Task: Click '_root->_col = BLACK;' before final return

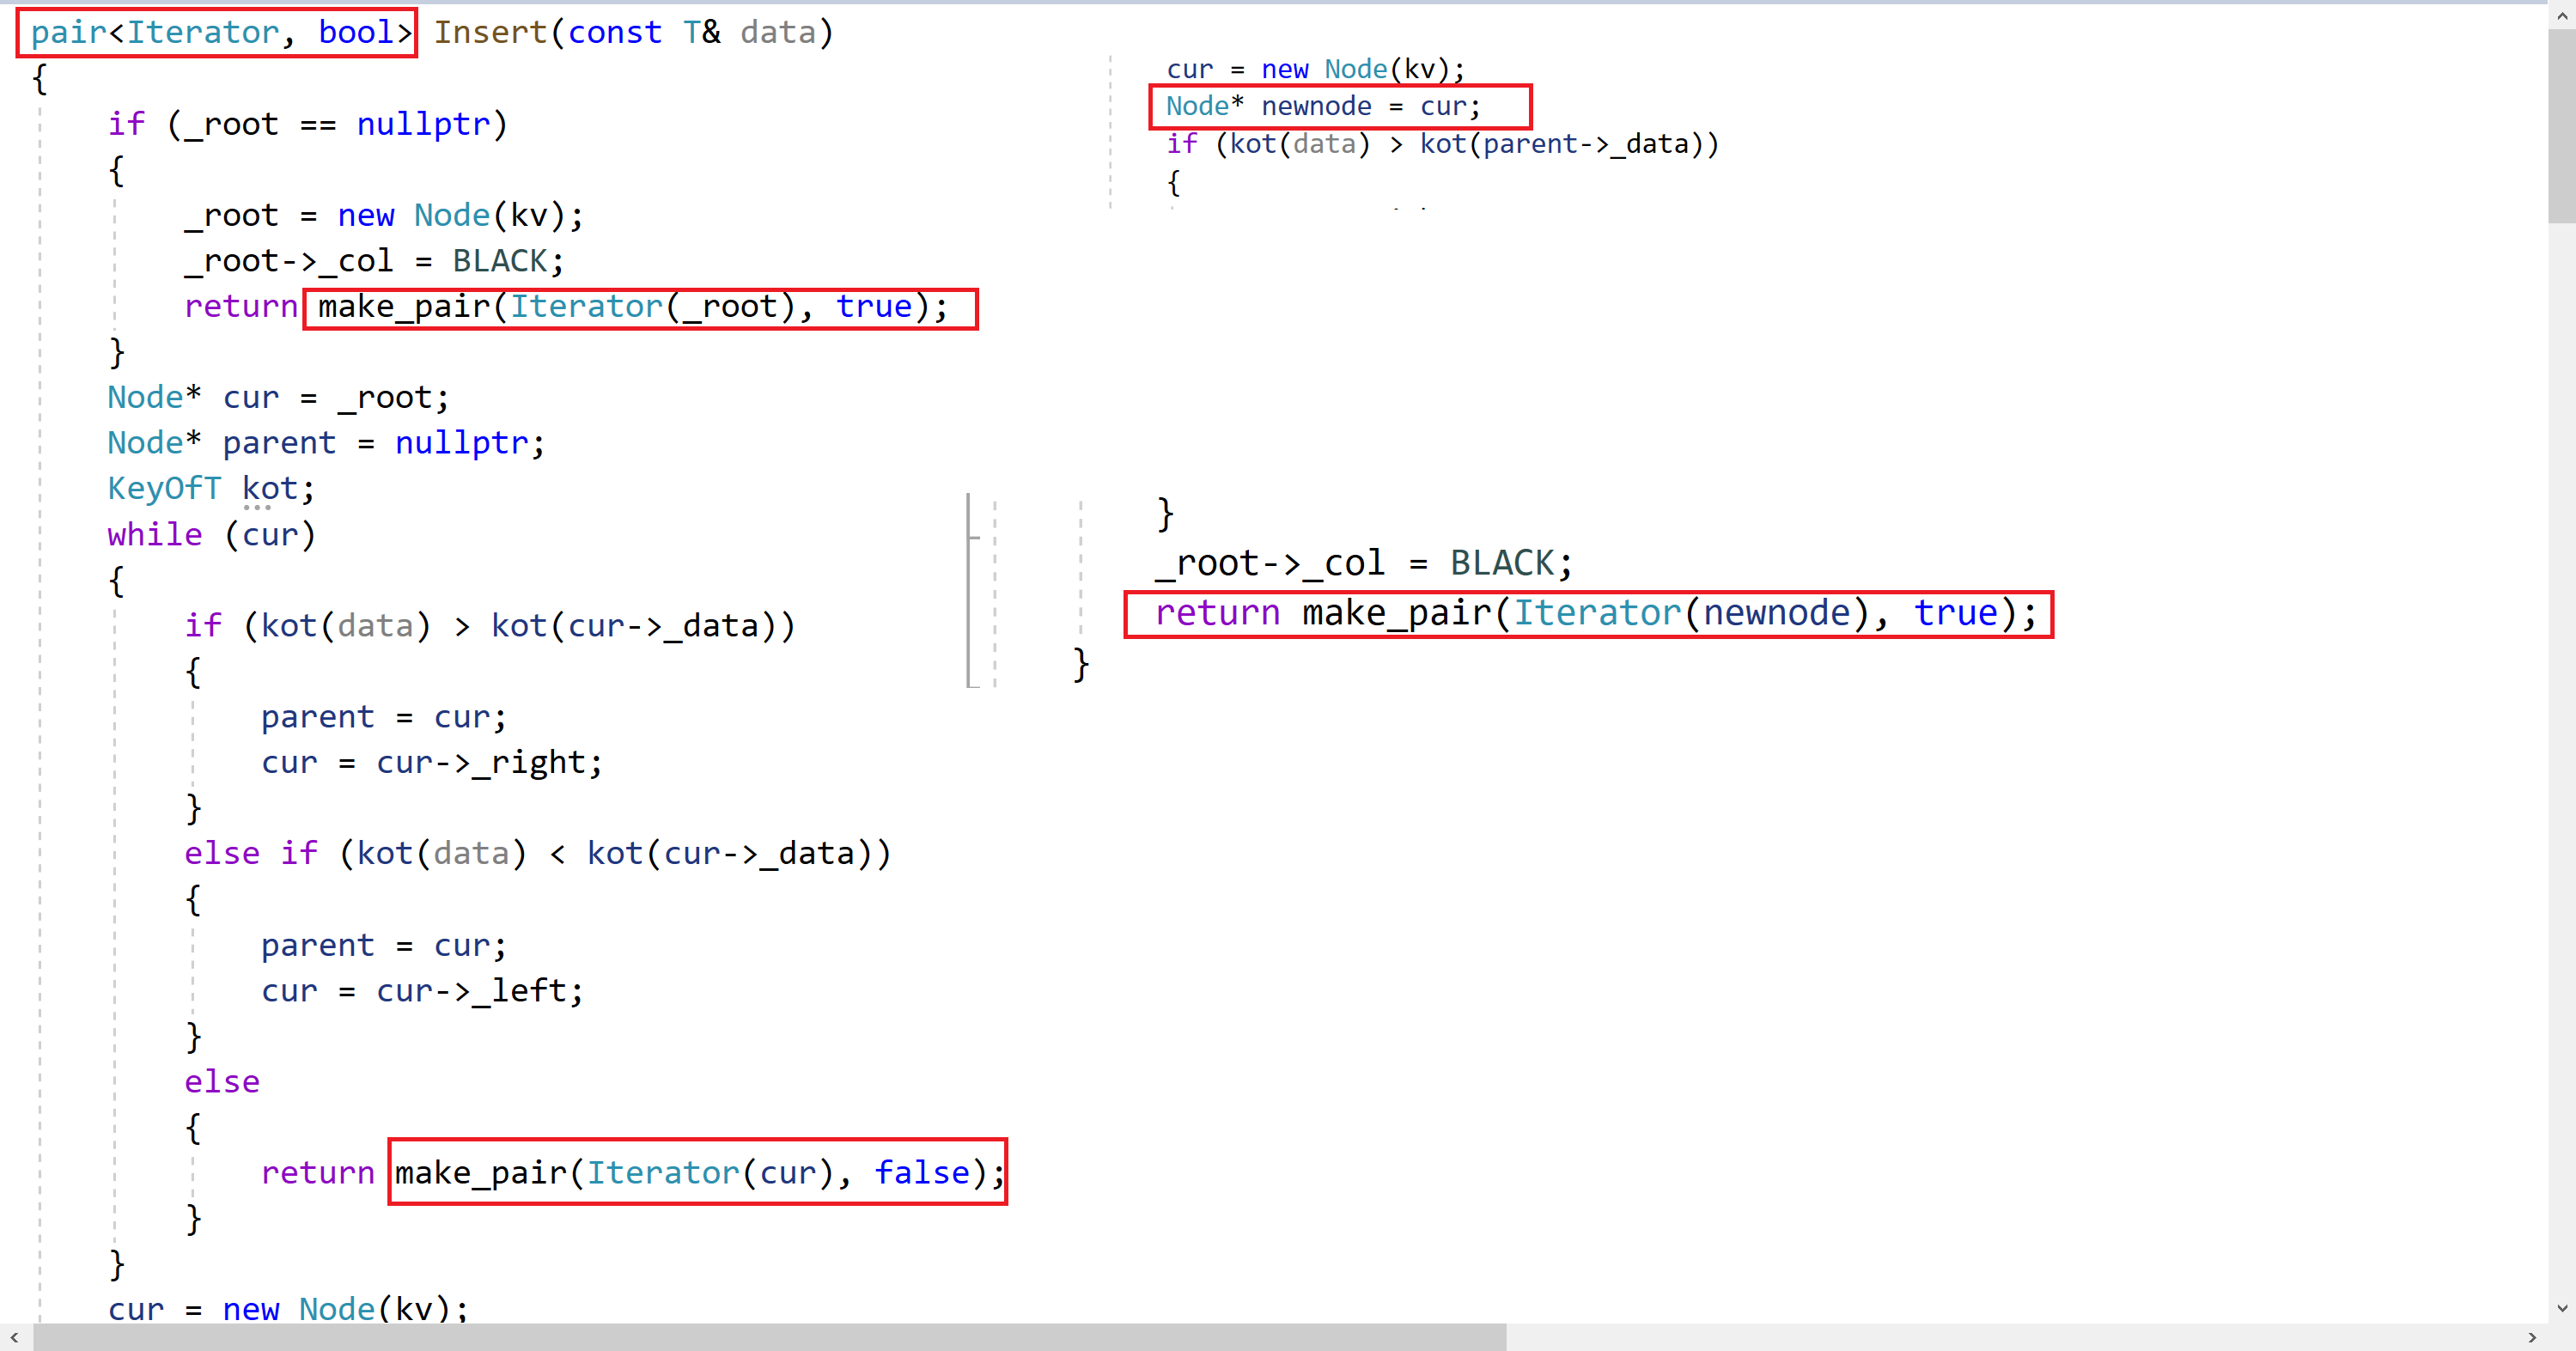Action: pyautogui.click(x=1364, y=564)
